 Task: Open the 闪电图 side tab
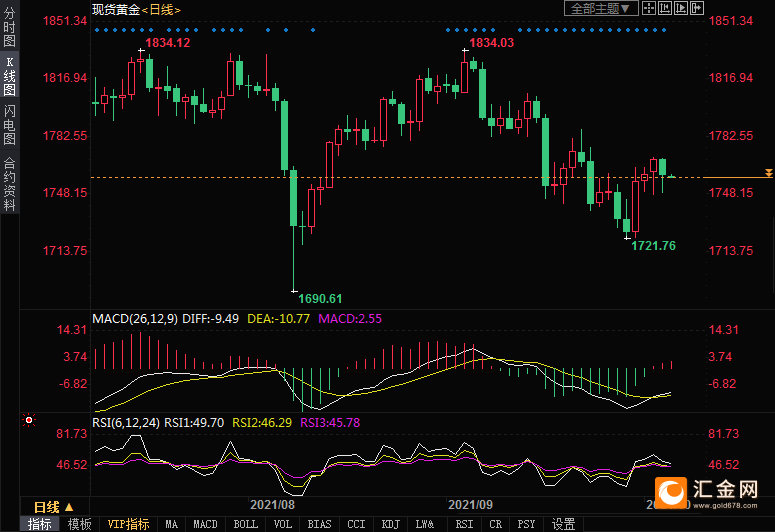[x=9, y=124]
